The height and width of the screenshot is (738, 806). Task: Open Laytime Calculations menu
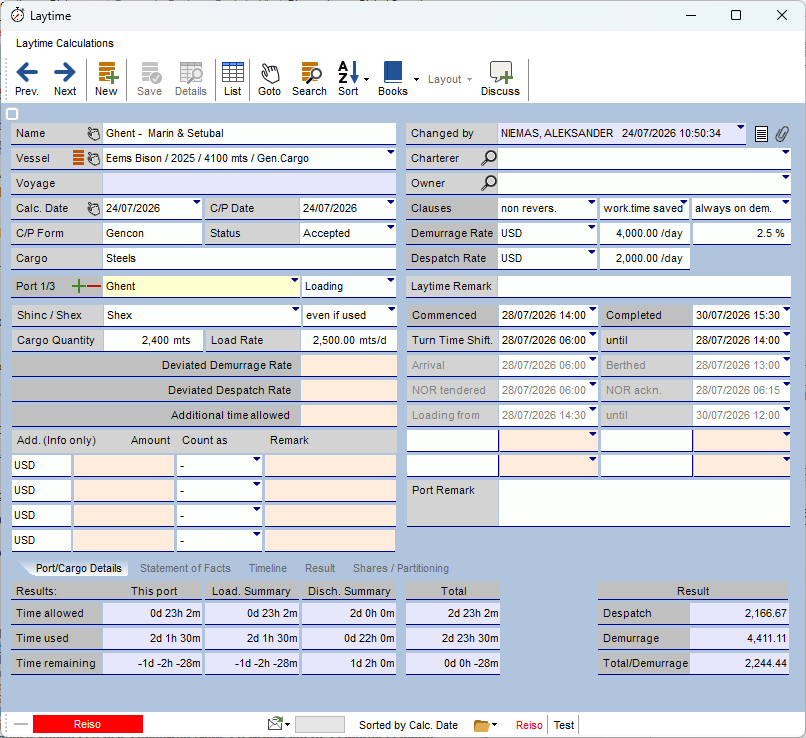(65, 43)
